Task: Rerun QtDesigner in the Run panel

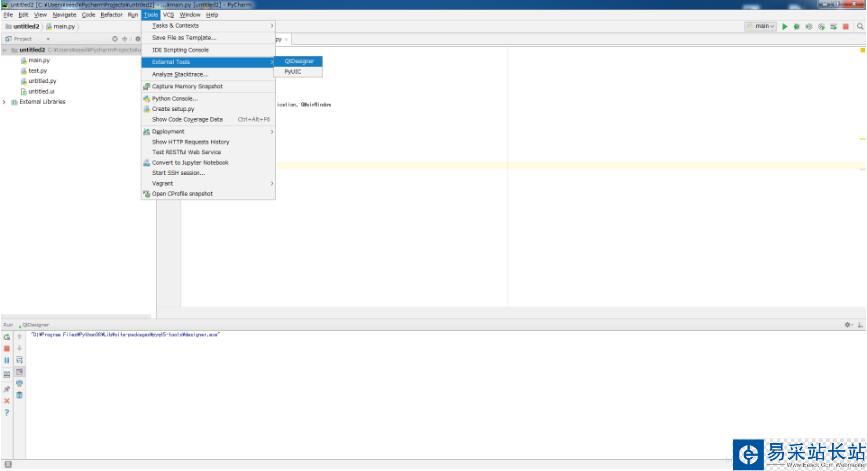Action: (7, 337)
